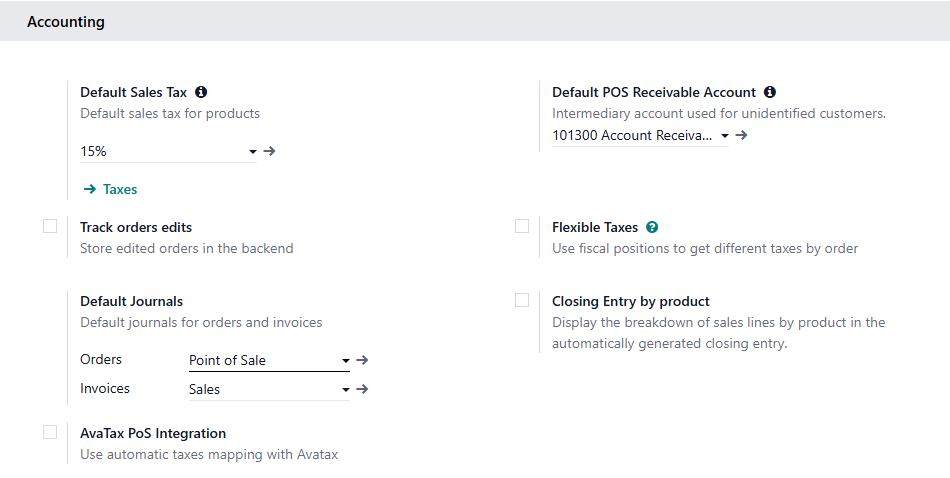Tick the Closing Entry by product checkbox
The image size is (950, 478).
pyautogui.click(x=522, y=300)
